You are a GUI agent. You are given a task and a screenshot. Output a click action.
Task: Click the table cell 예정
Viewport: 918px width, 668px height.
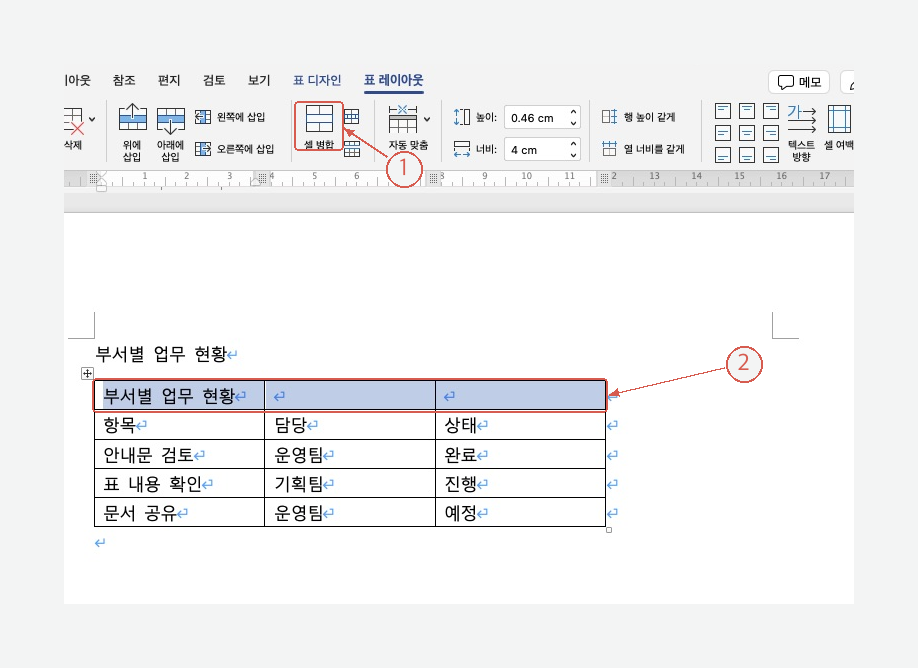click(x=520, y=513)
